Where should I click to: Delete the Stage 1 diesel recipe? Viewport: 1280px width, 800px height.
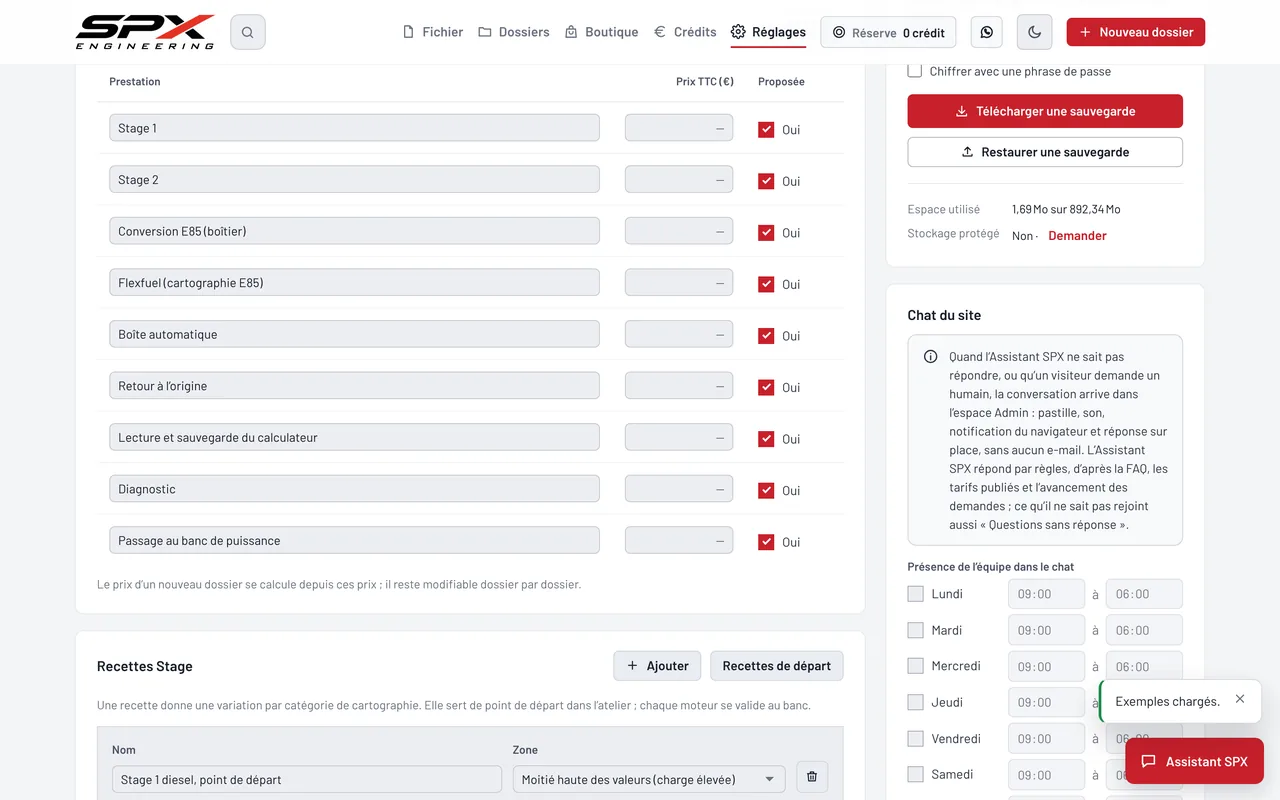tap(812, 777)
